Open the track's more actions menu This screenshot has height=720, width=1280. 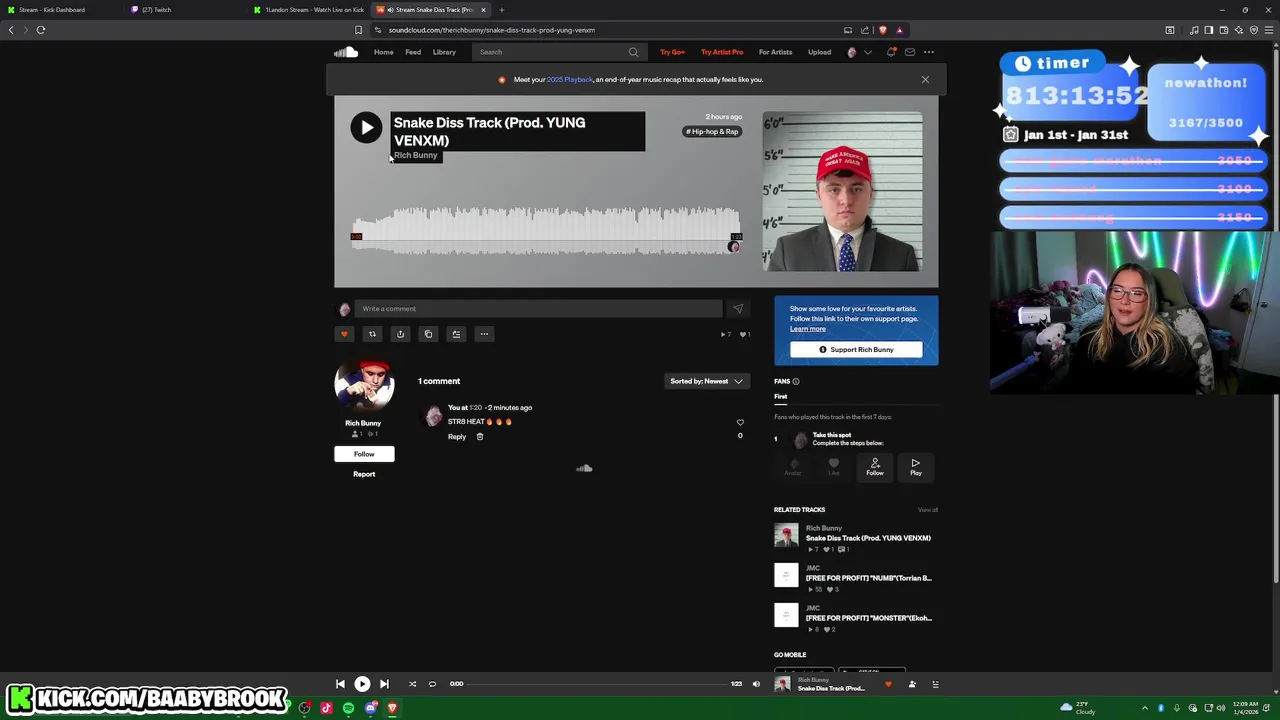tap(484, 334)
